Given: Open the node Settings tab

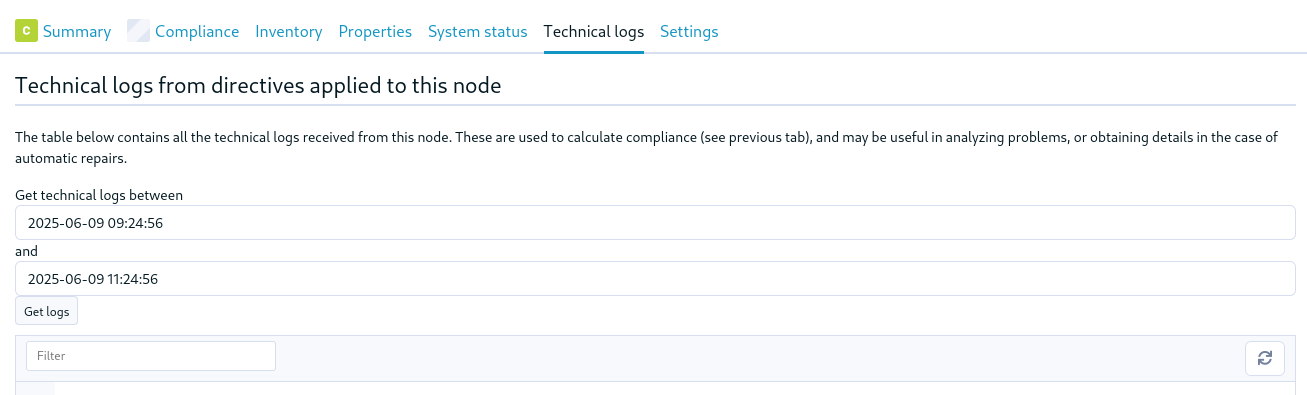Looking at the screenshot, I should point(689,31).
